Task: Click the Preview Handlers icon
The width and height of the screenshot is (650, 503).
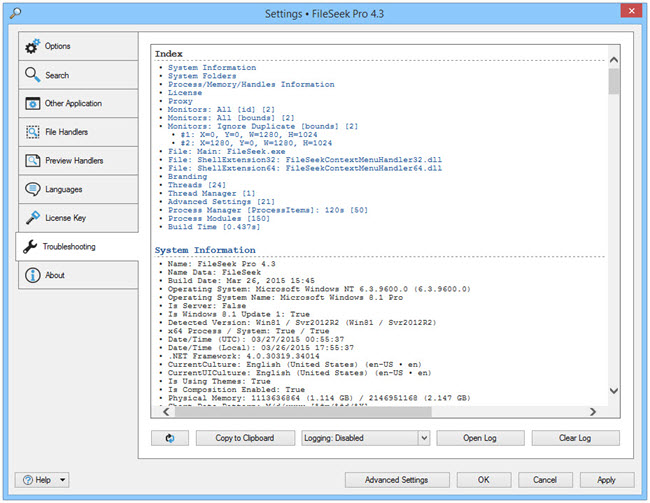Action: [32, 160]
